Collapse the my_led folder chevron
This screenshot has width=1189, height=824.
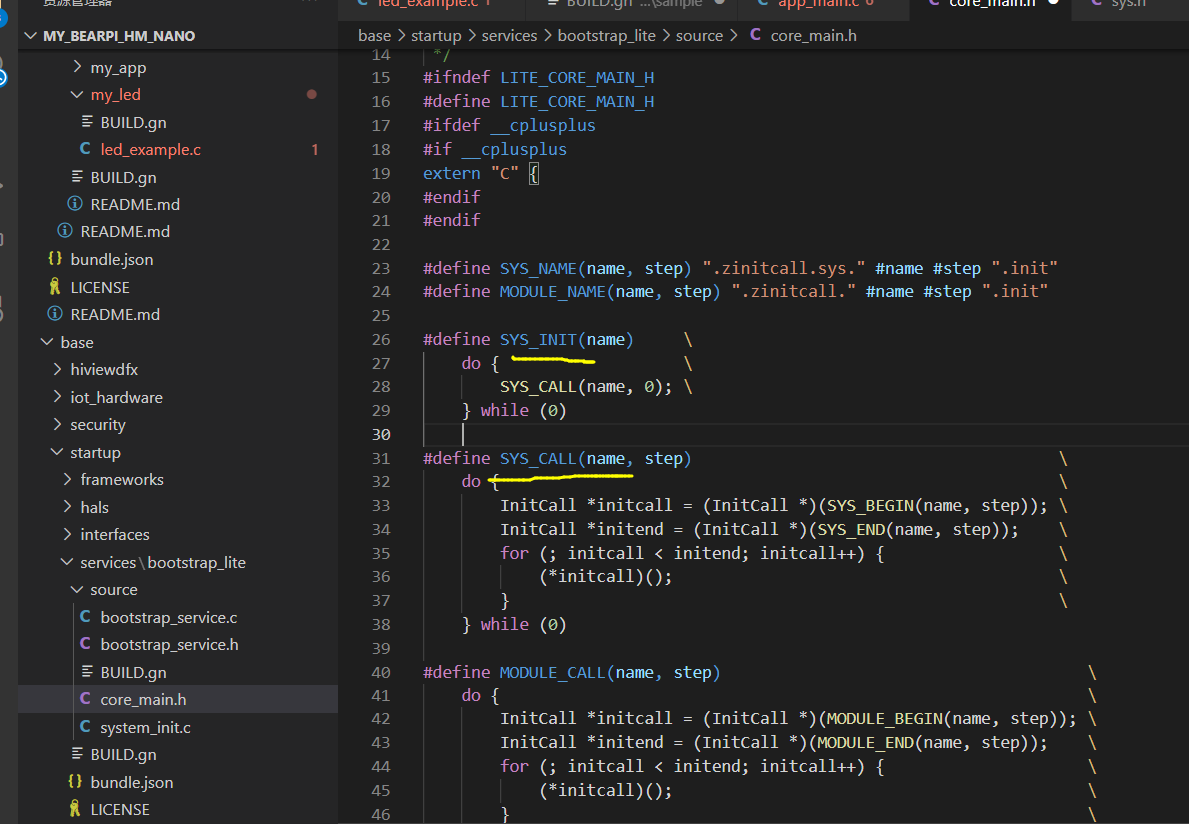77,95
